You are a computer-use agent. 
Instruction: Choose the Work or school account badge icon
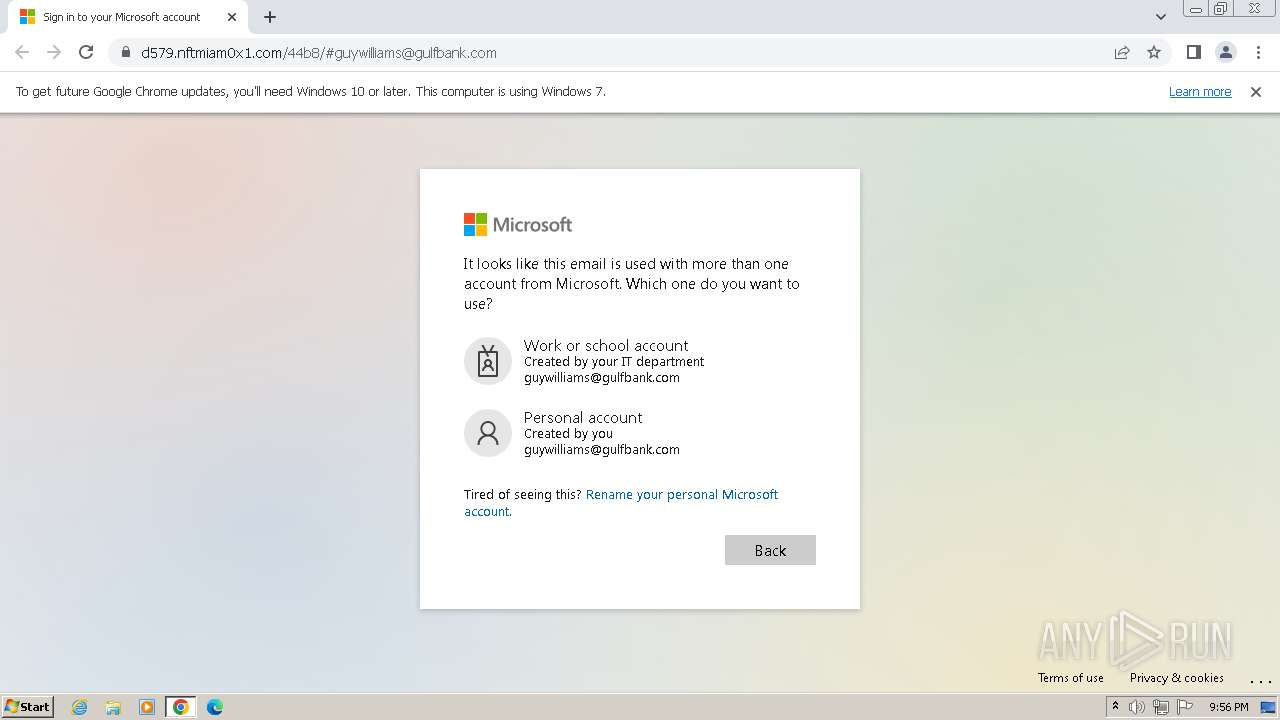point(488,361)
